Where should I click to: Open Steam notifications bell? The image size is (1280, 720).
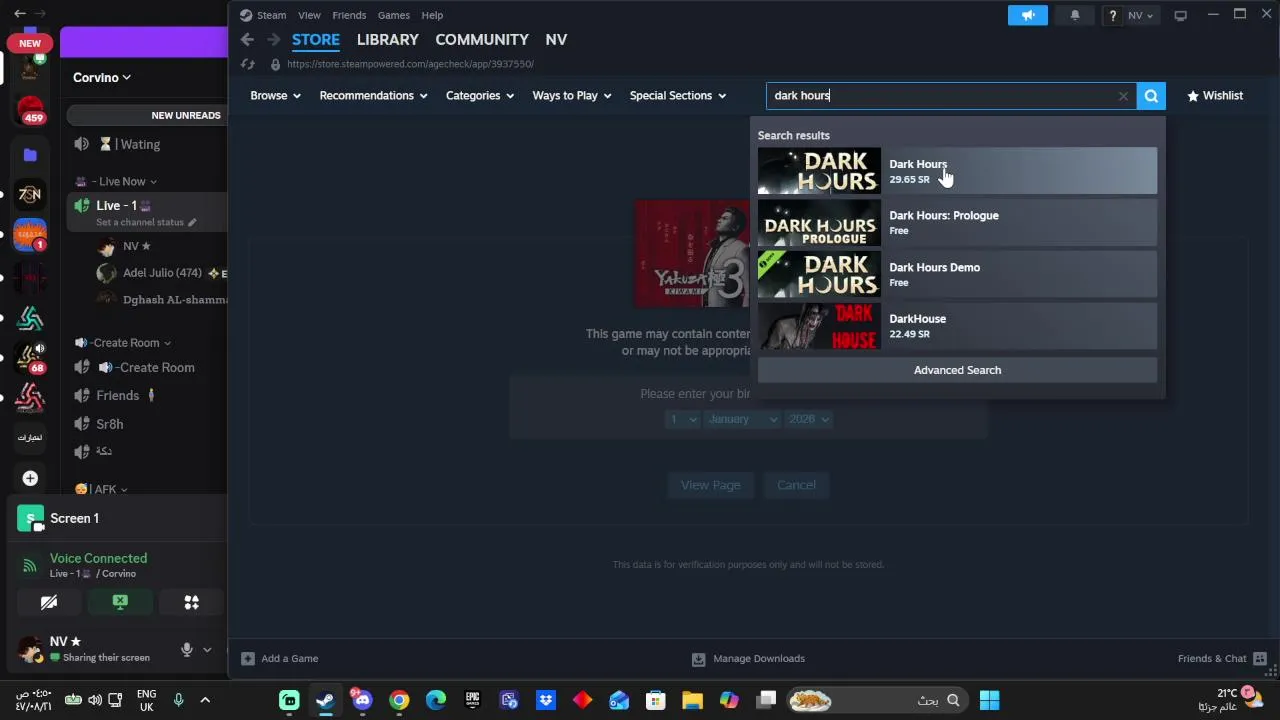point(1075,15)
